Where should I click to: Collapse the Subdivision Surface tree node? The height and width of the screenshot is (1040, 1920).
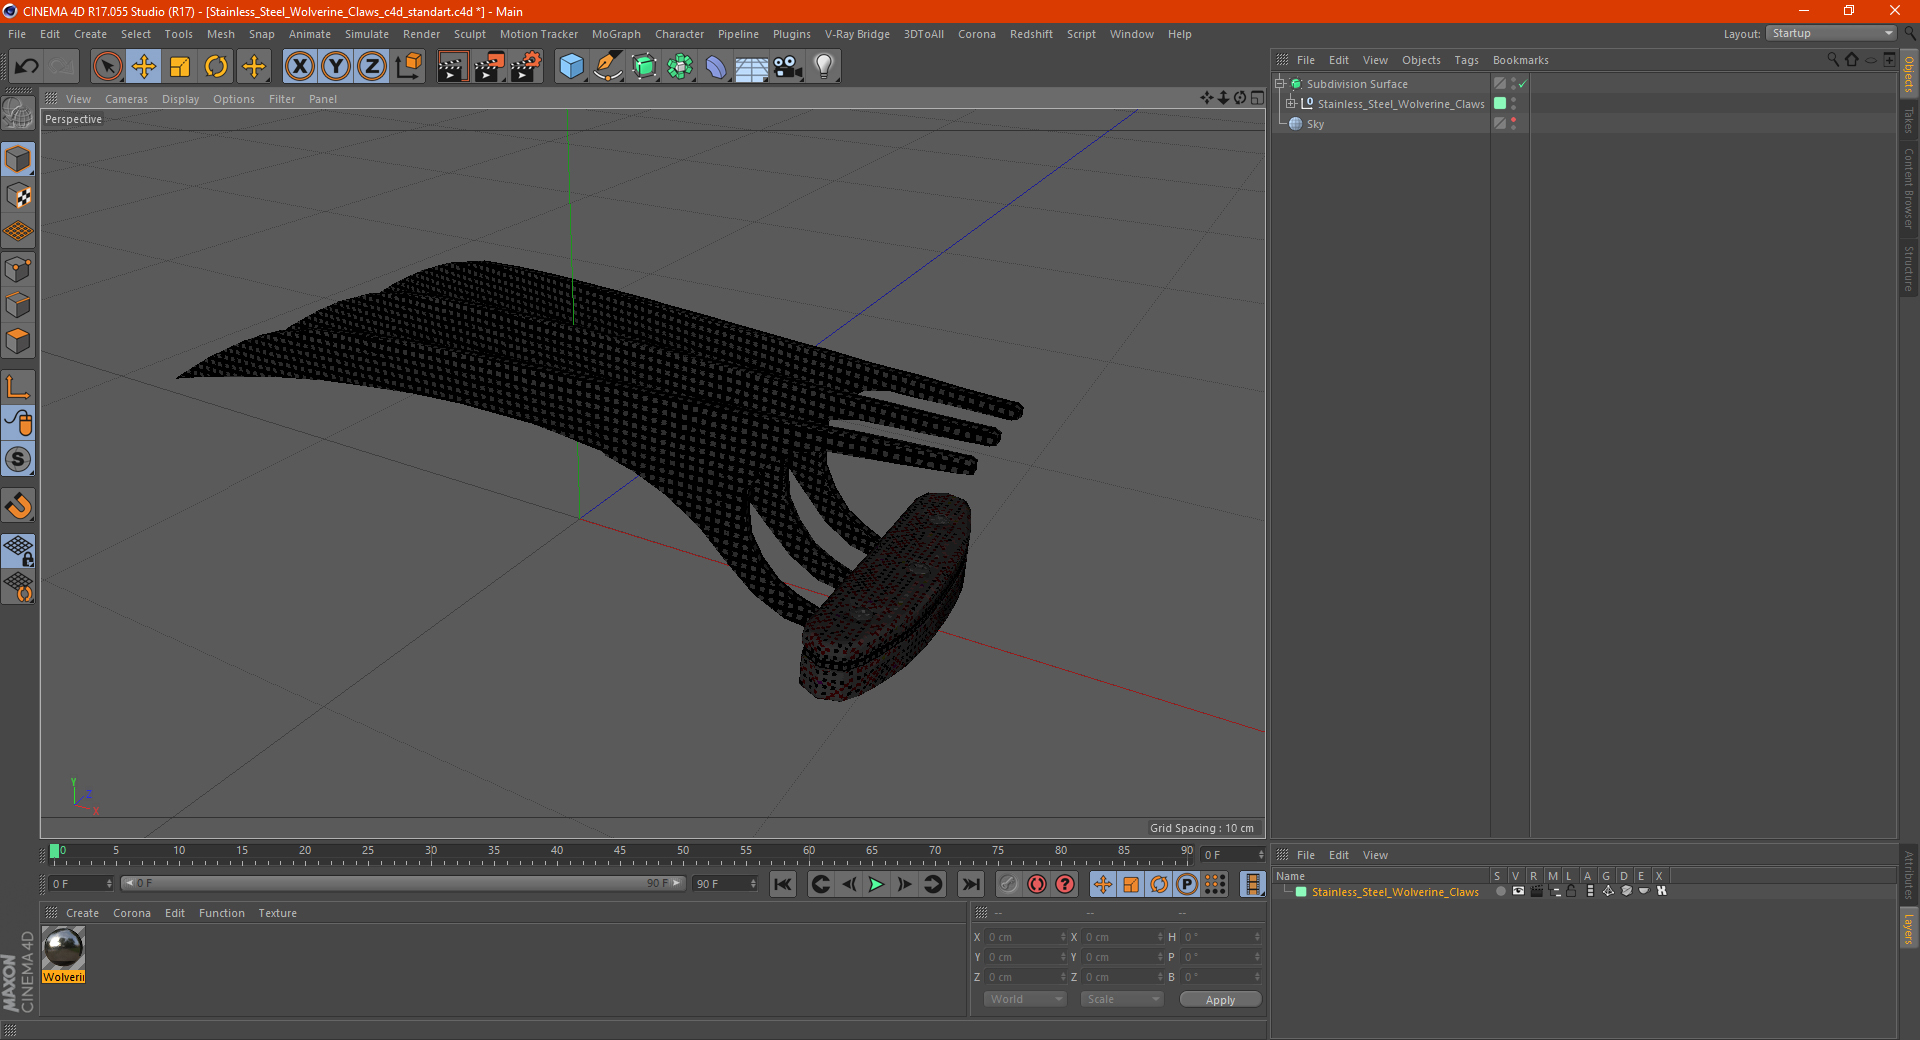coord(1279,84)
